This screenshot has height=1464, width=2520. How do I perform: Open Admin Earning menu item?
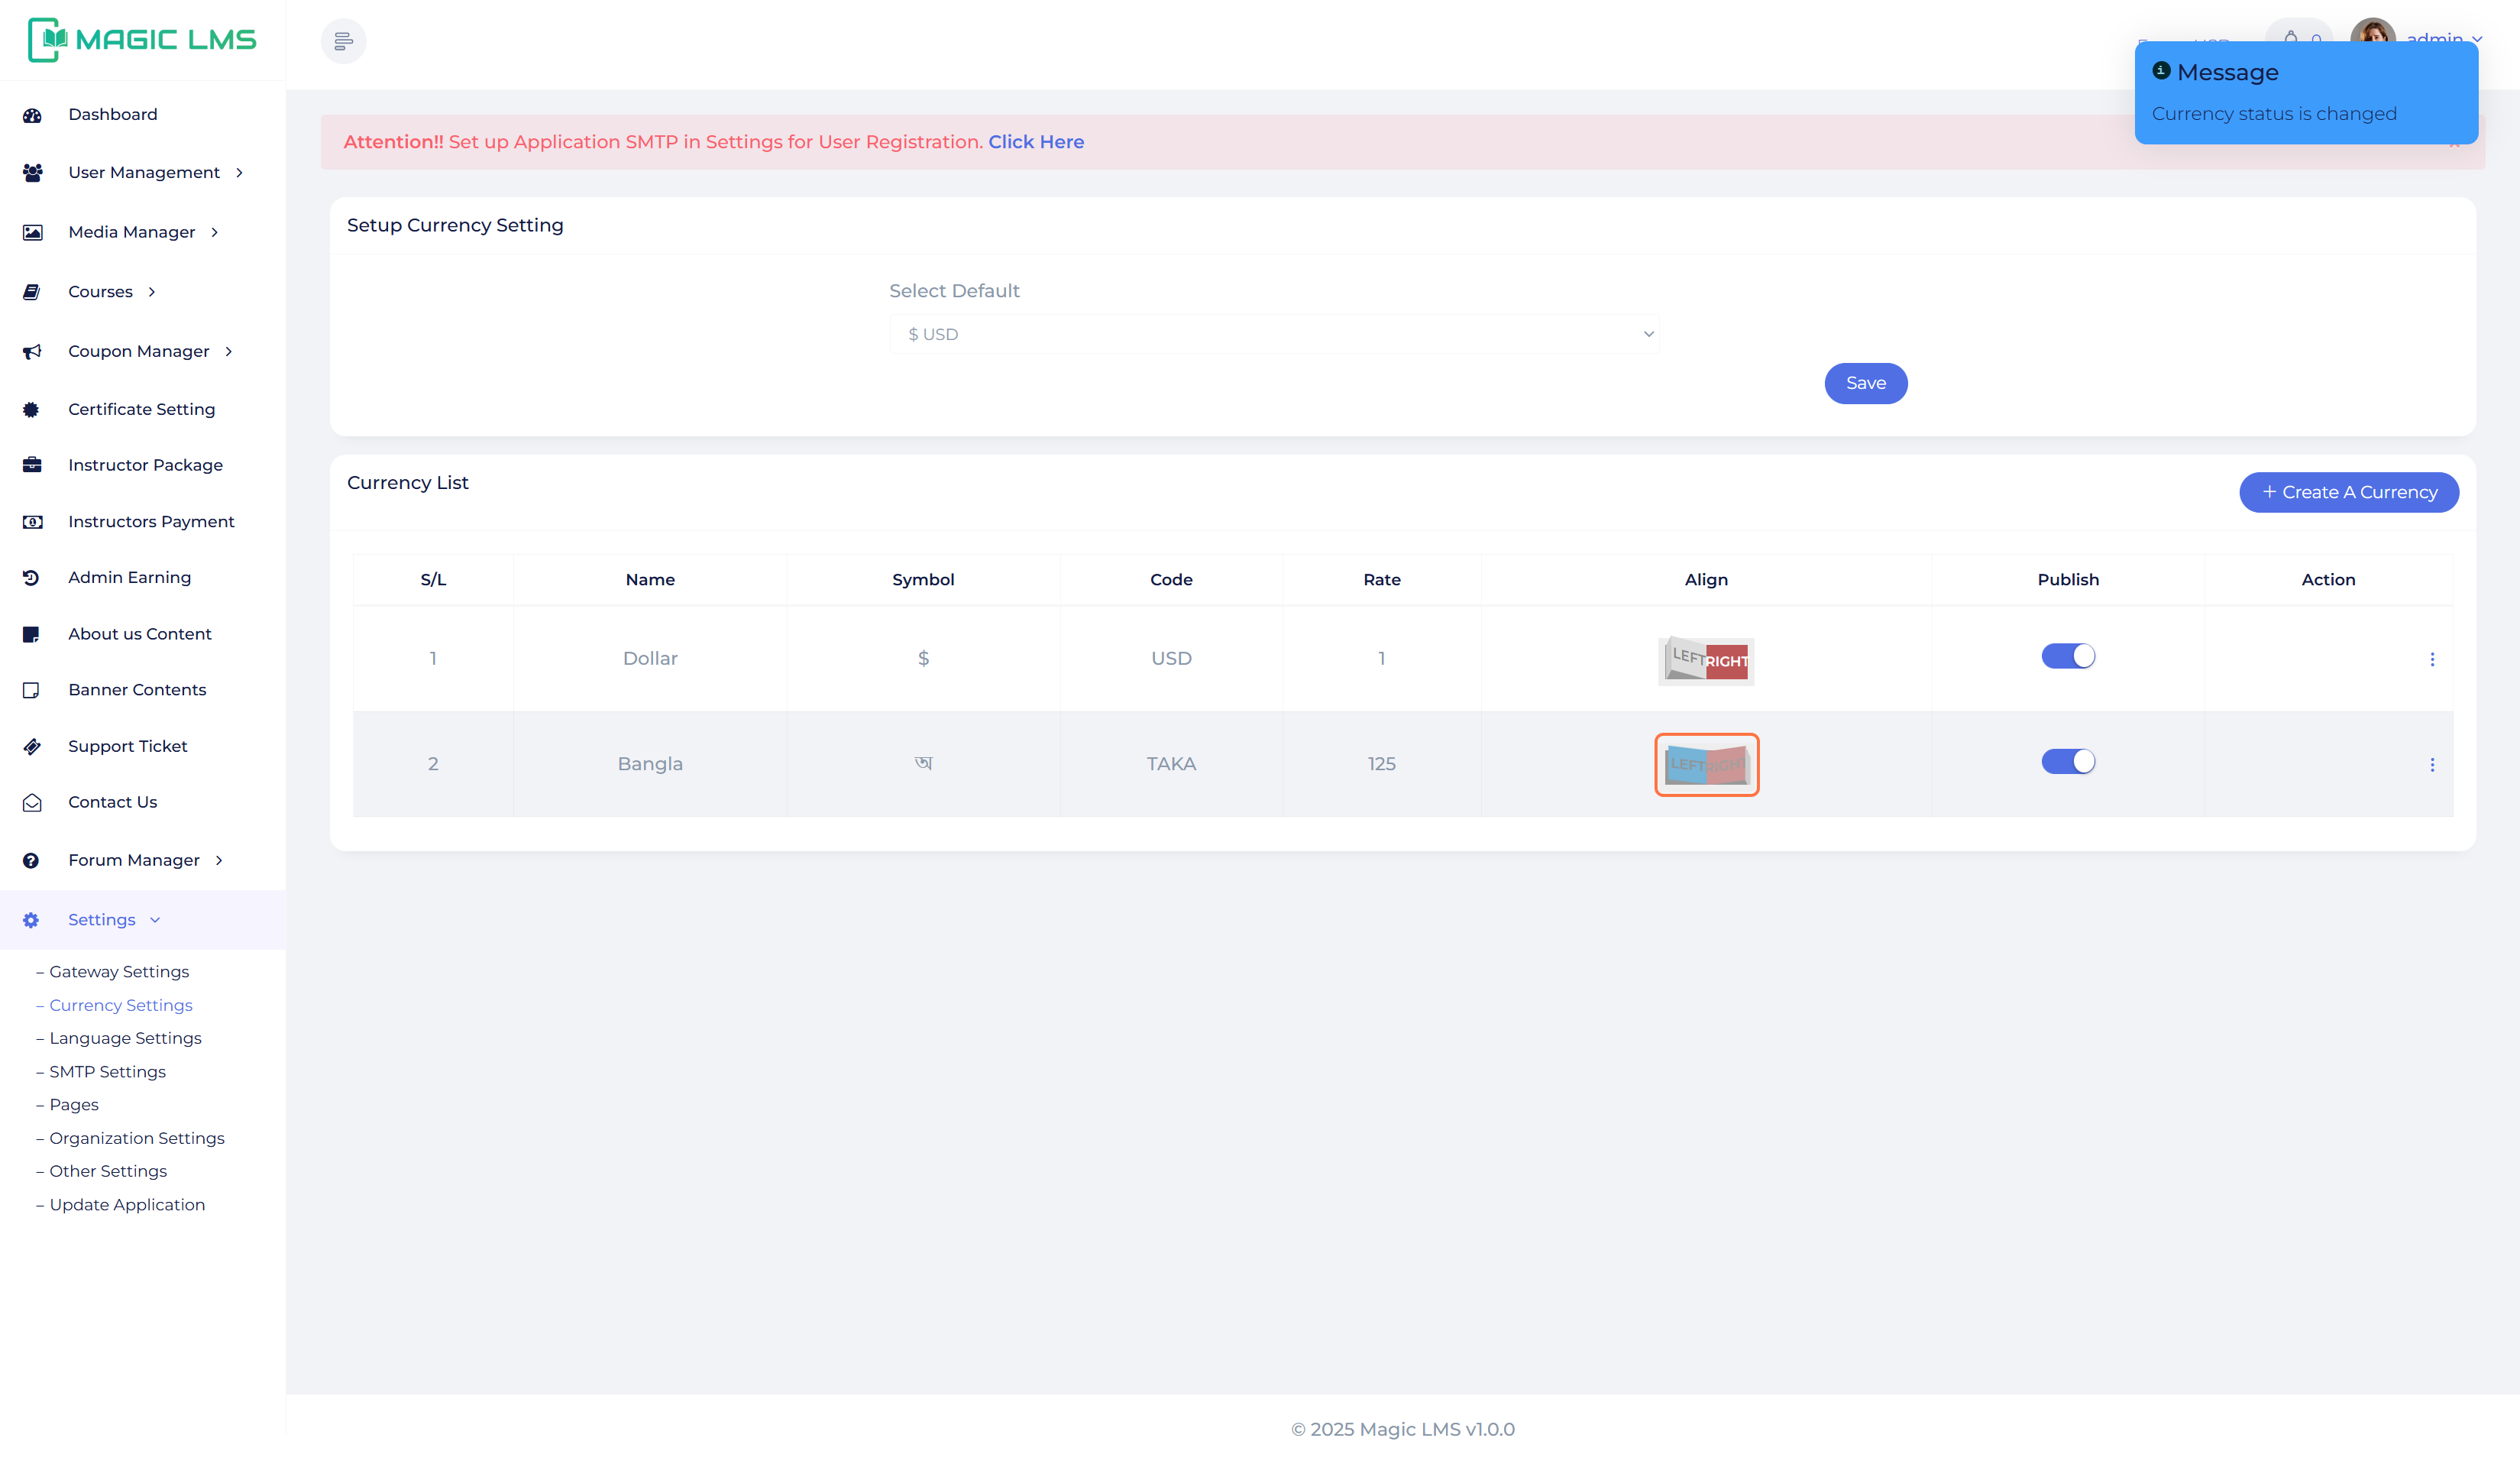tap(130, 578)
